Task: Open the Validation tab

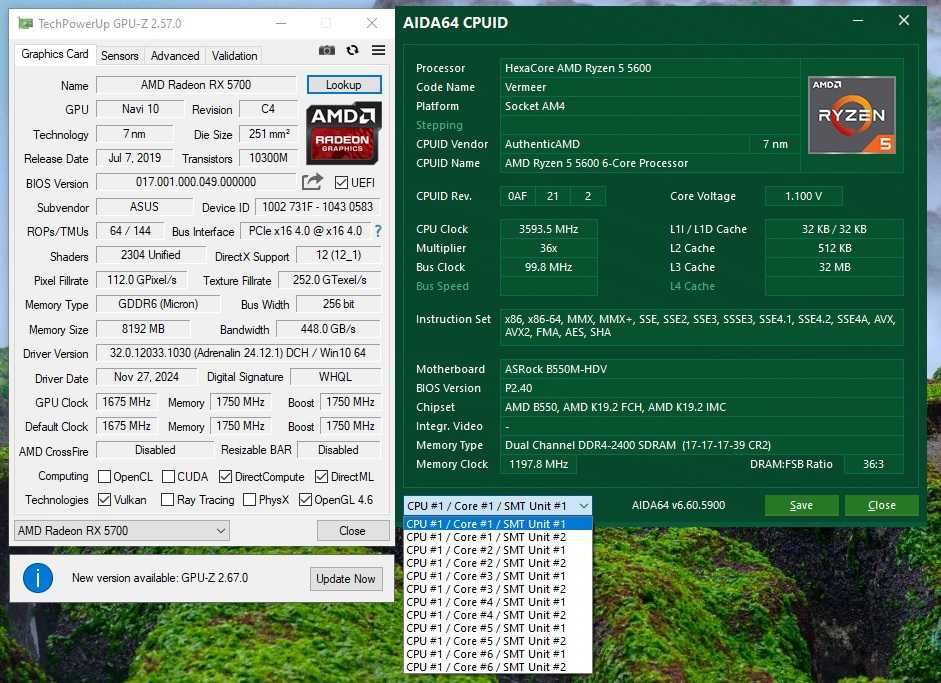Action: coord(234,56)
